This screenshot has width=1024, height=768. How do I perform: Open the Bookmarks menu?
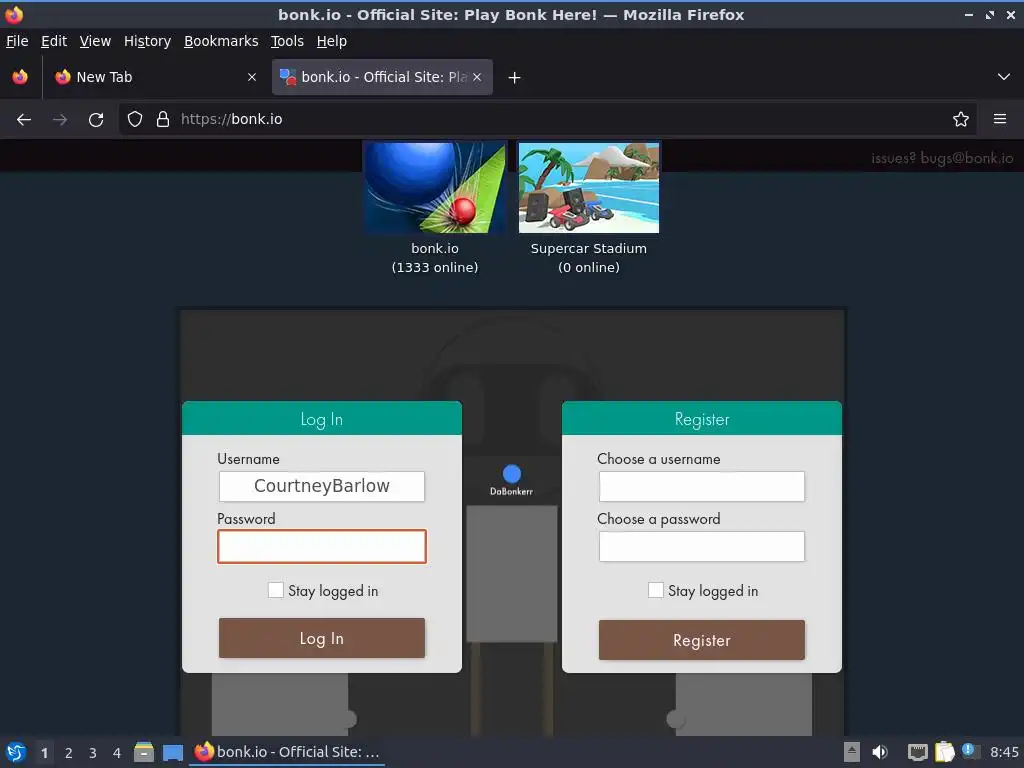(x=221, y=41)
